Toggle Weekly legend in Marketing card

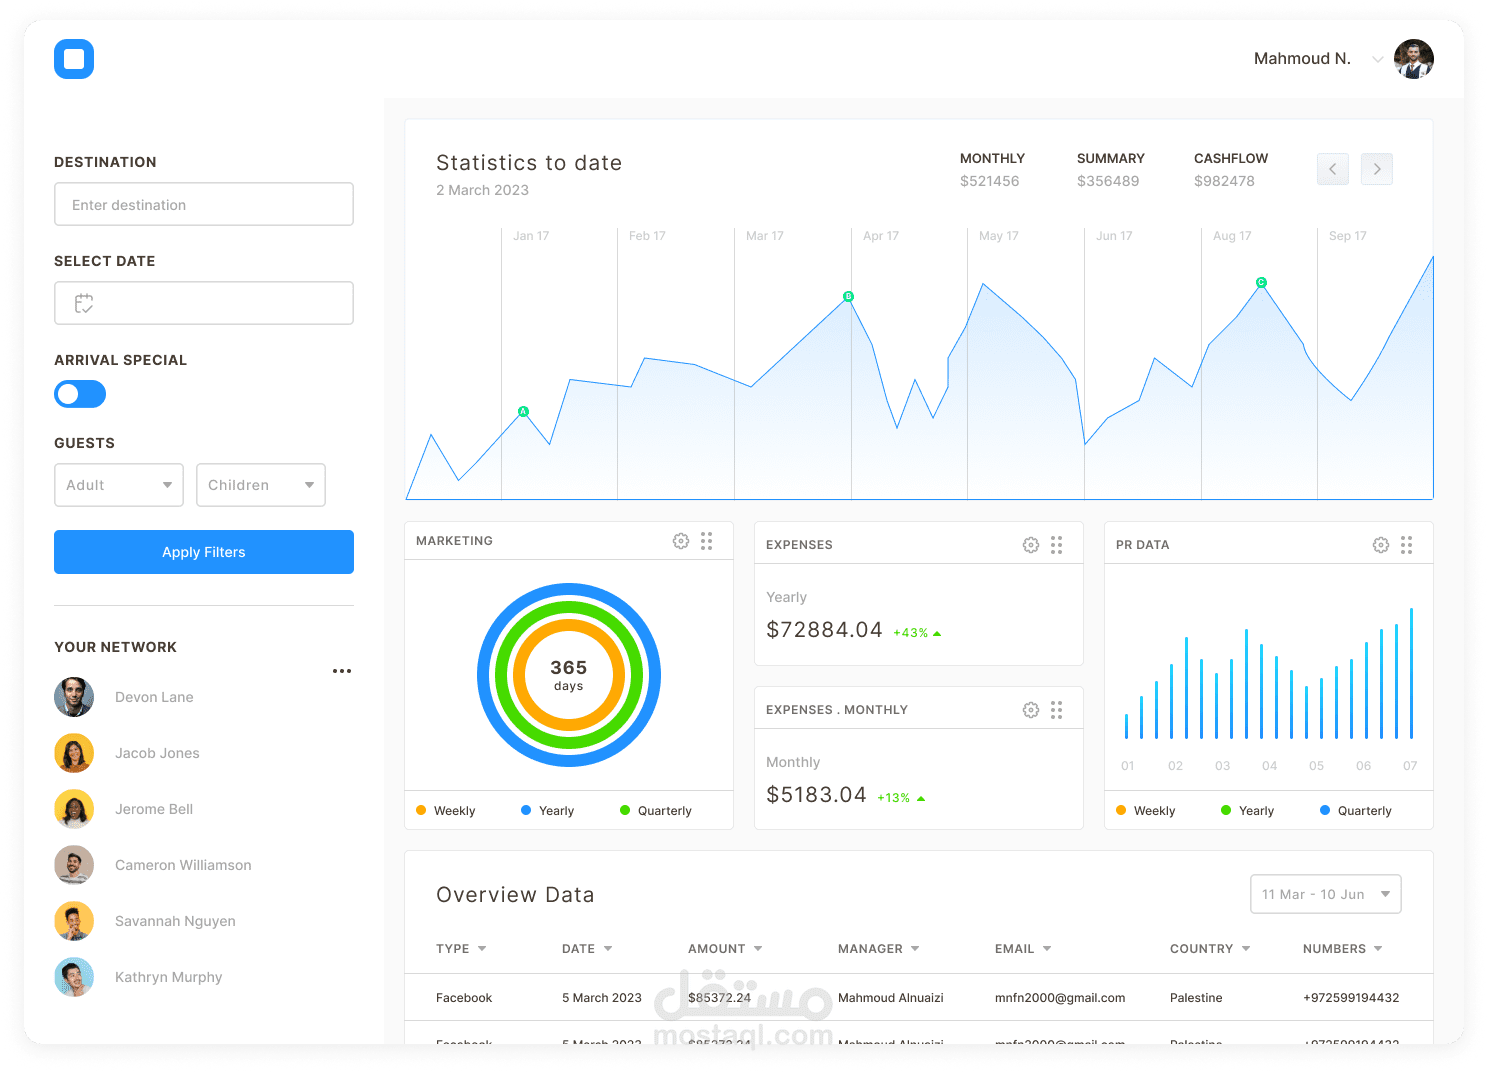click(x=446, y=811)
